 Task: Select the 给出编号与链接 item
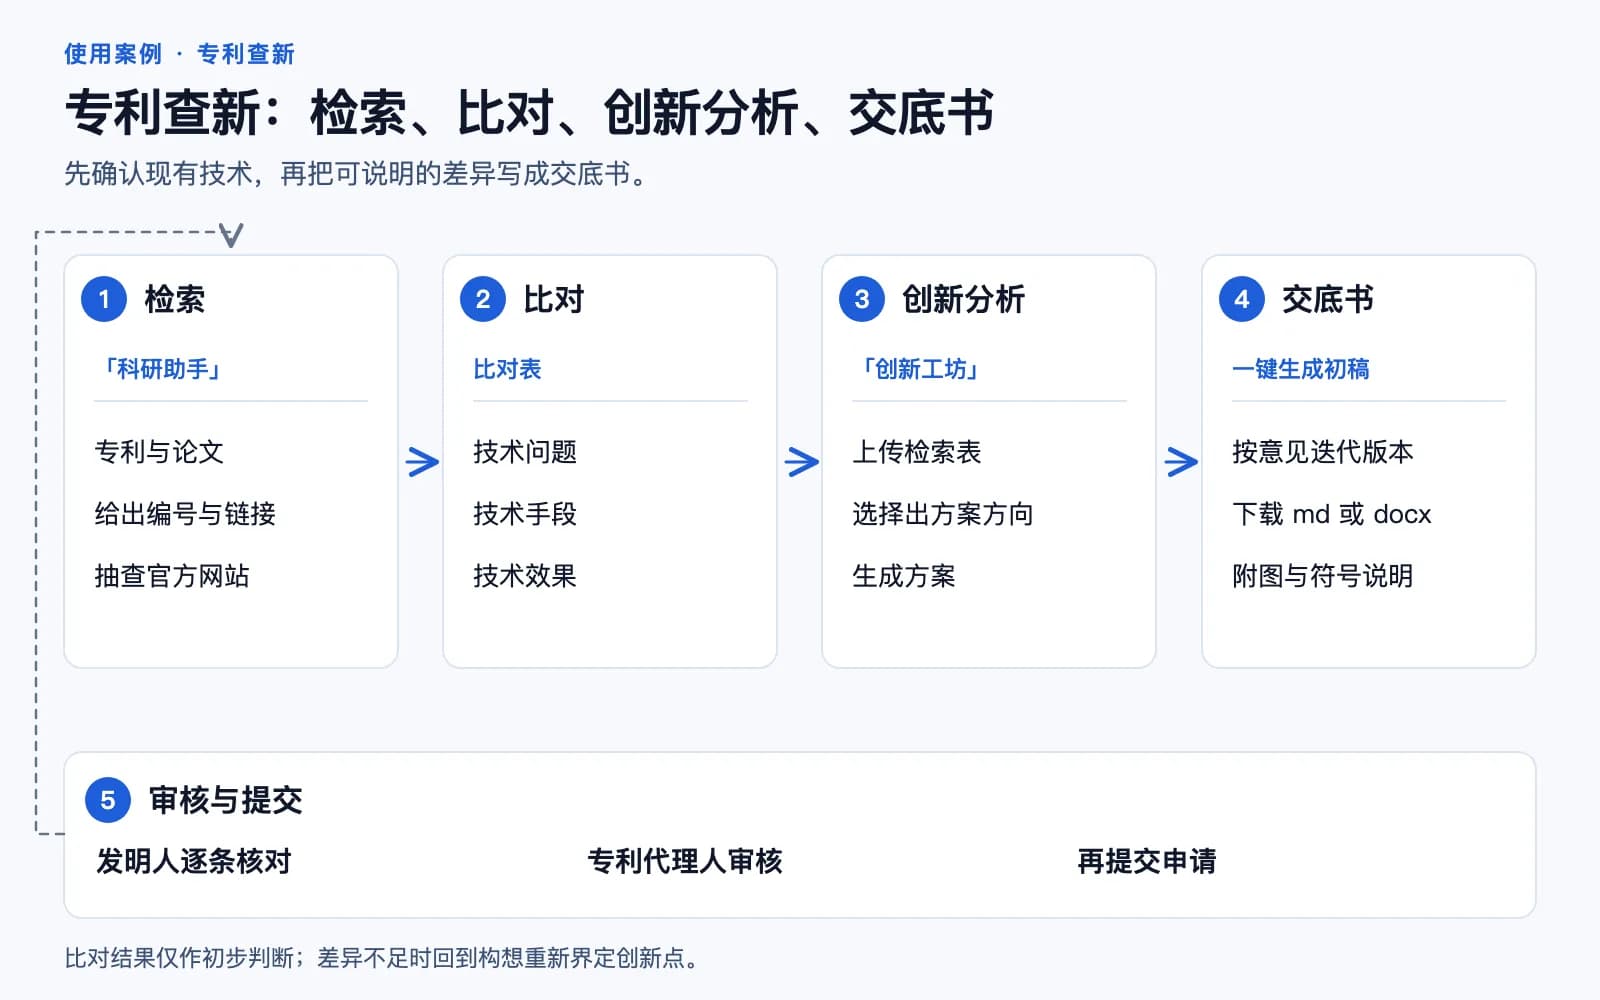pos(185,514)
